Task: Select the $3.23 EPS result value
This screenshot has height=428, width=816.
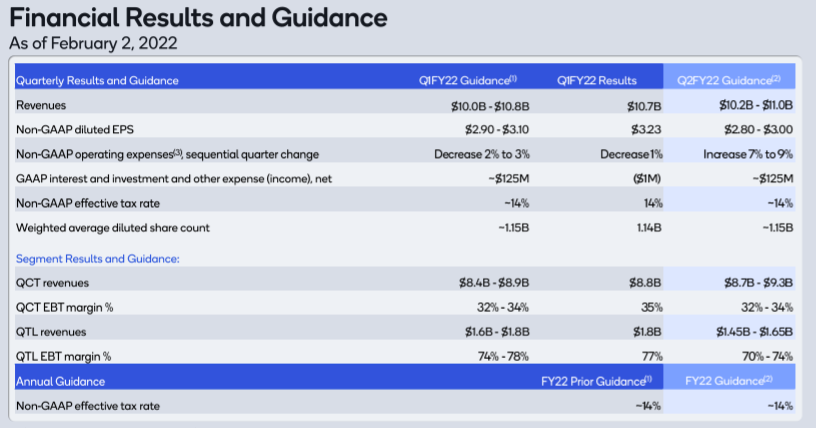Action: pos(648,129)
